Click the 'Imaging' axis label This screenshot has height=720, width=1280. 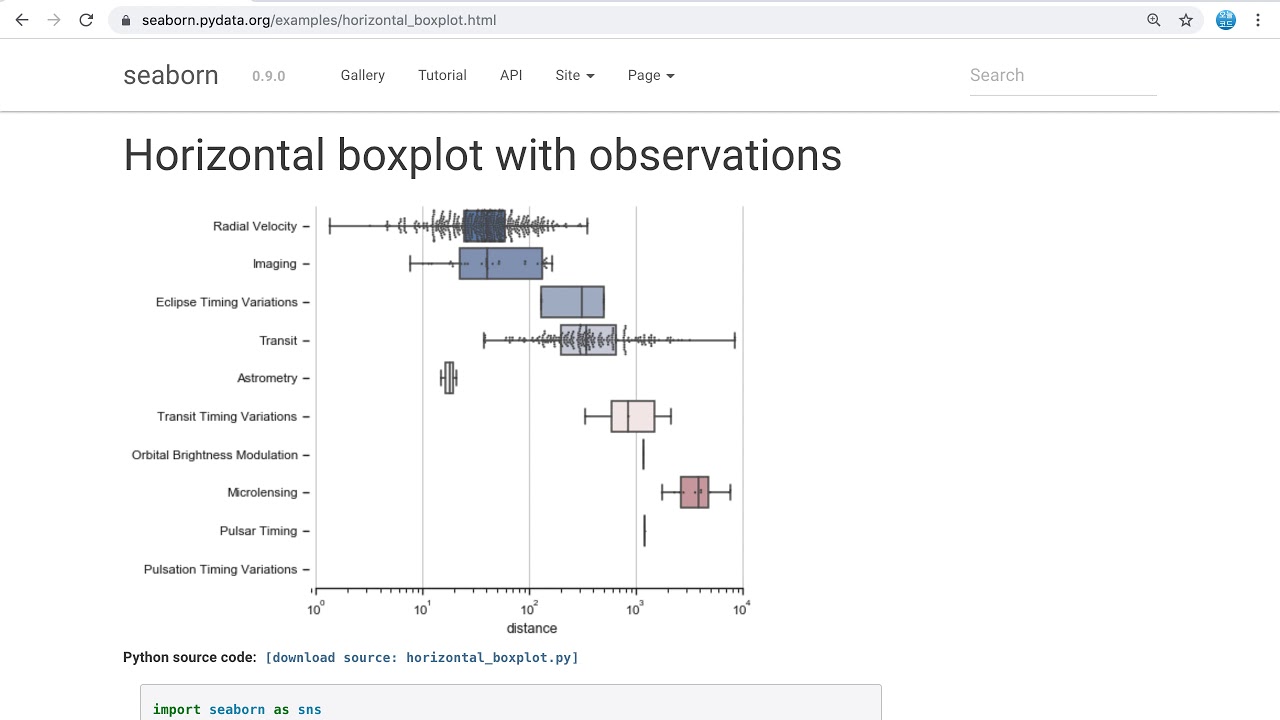tap(275, 264)
